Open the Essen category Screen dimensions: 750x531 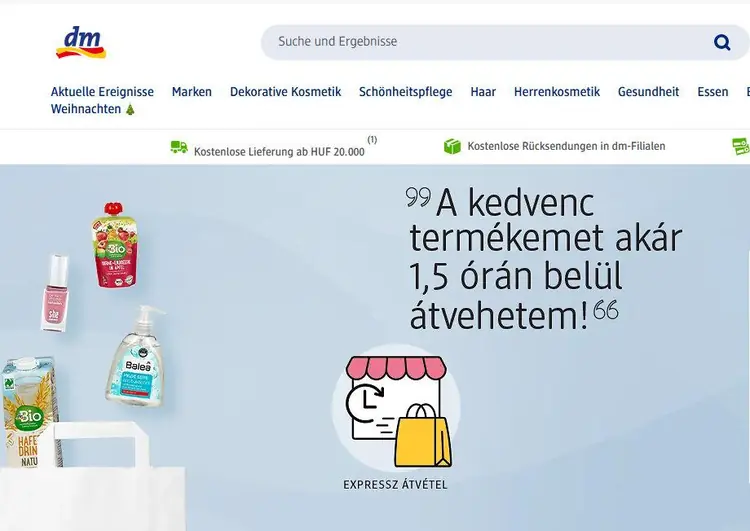click(713, 91)
